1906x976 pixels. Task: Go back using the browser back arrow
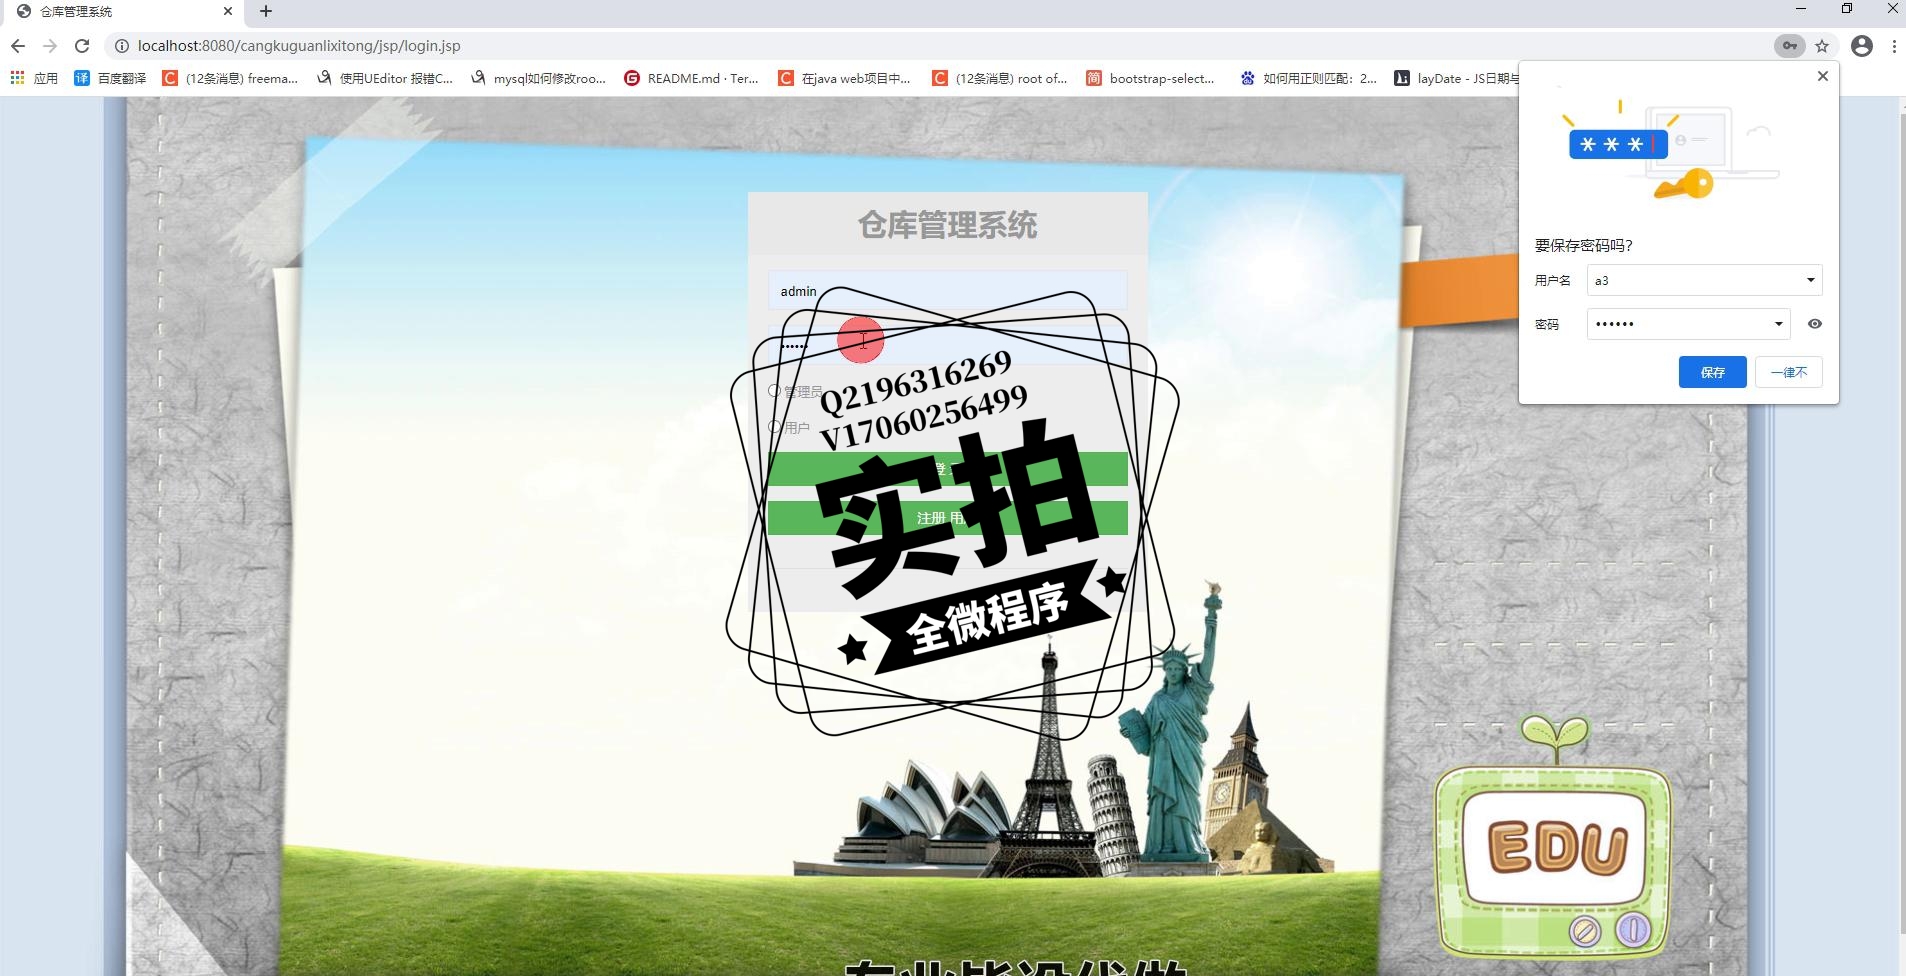[18, 46]
